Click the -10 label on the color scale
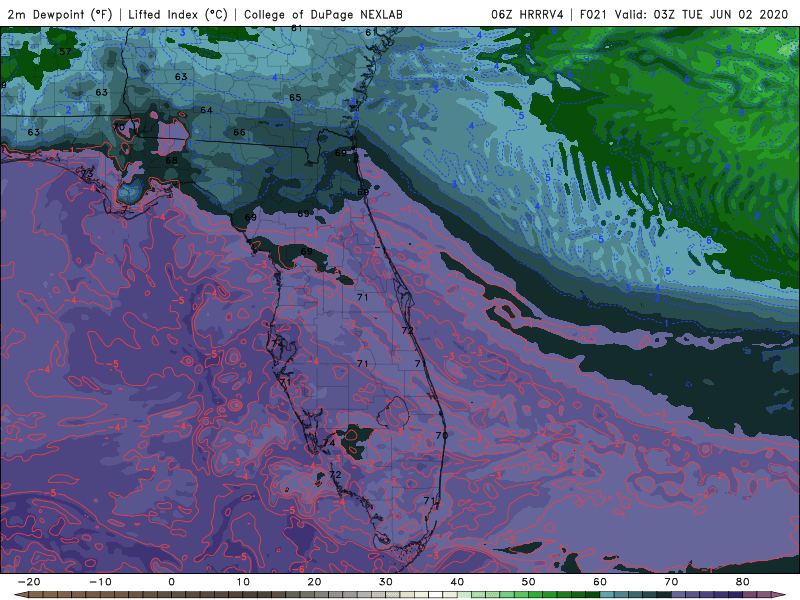800x600 pixels. (100, 582)
